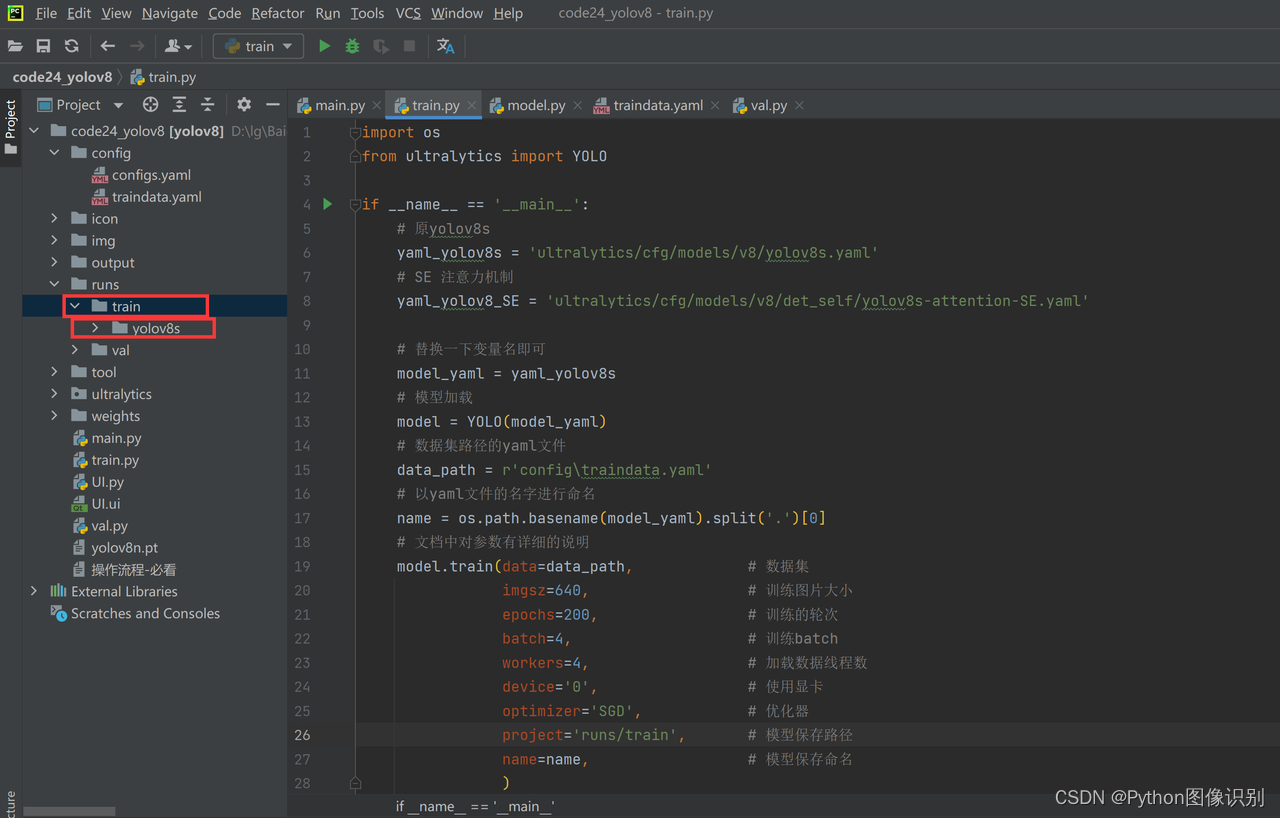Open the Help menu

coord(508,13)
